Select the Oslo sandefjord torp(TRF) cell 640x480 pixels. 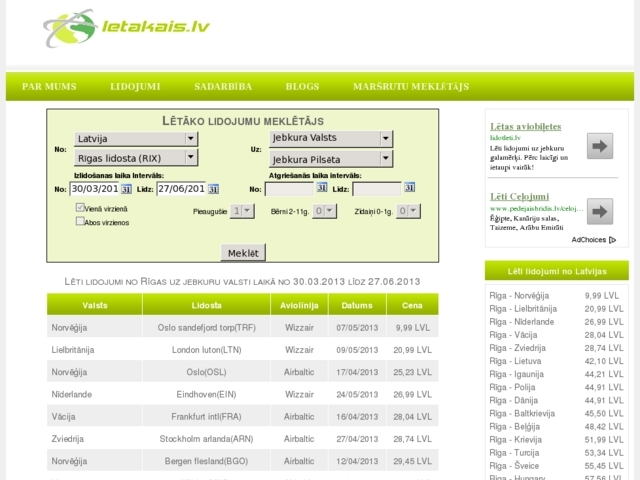(x=207, y=327)
